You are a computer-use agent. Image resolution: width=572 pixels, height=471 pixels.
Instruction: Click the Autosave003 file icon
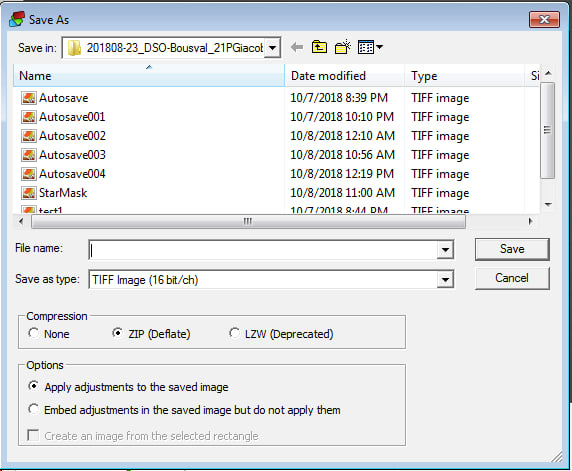pyautogui.click(x=28, y=155)
